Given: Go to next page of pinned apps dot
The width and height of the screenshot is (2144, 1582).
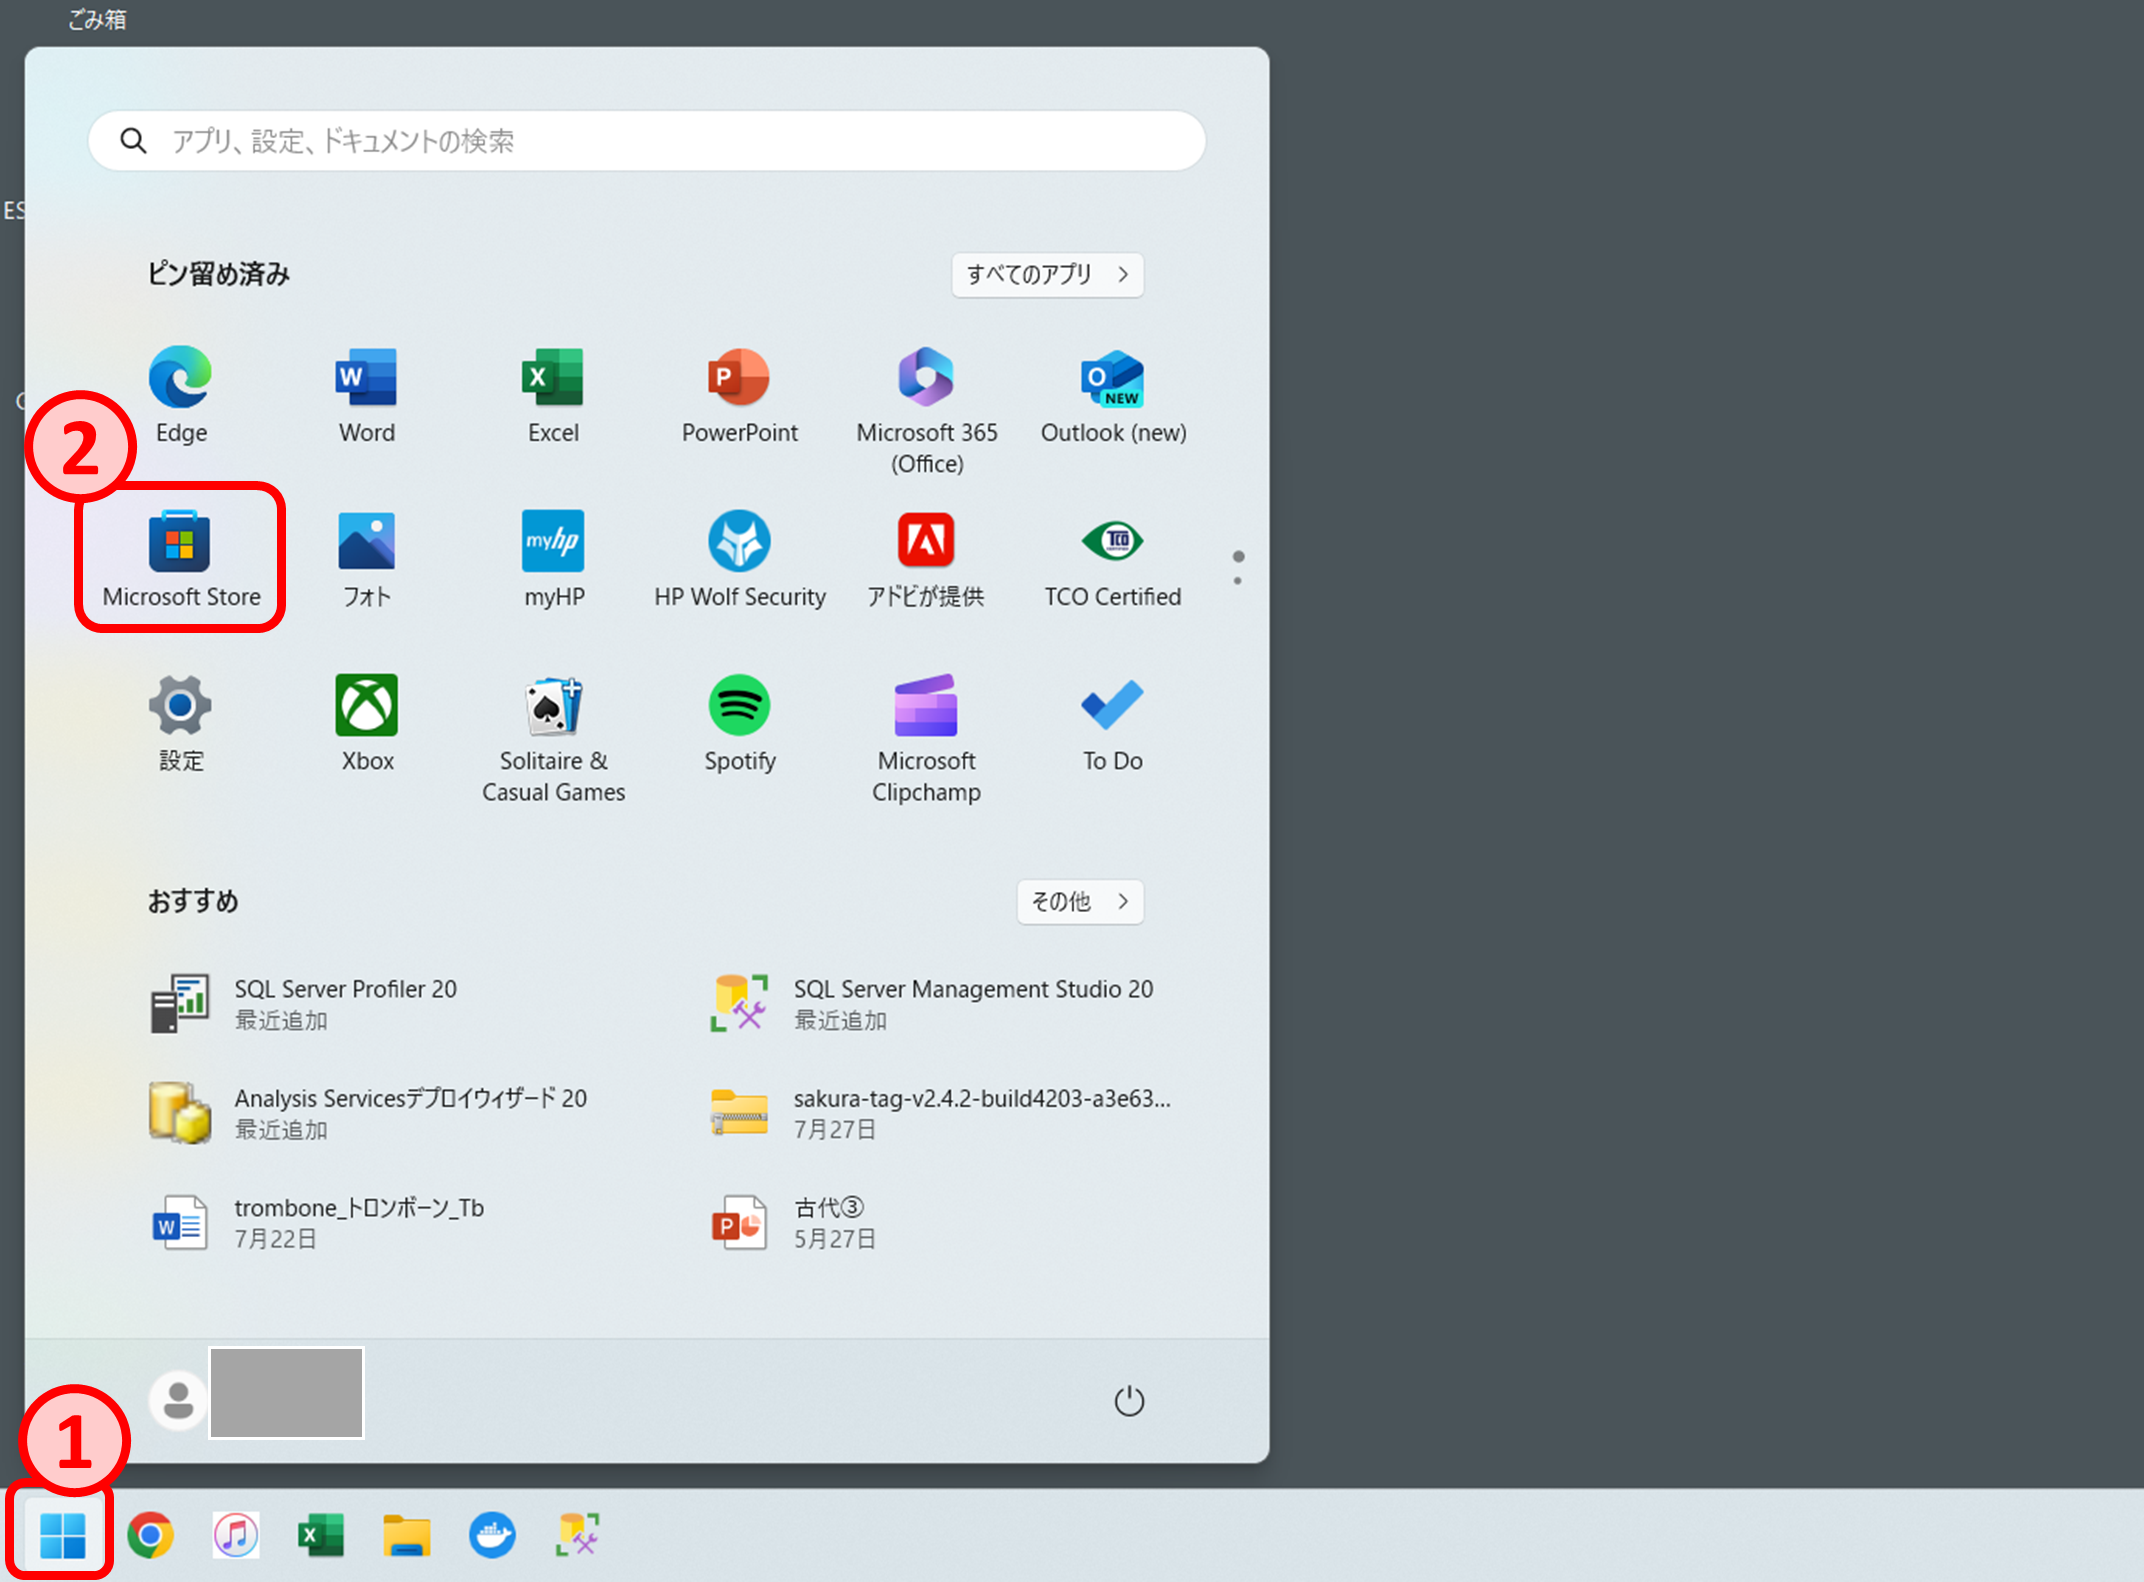Looking at the screenshot, I should tap(1238, 581).
